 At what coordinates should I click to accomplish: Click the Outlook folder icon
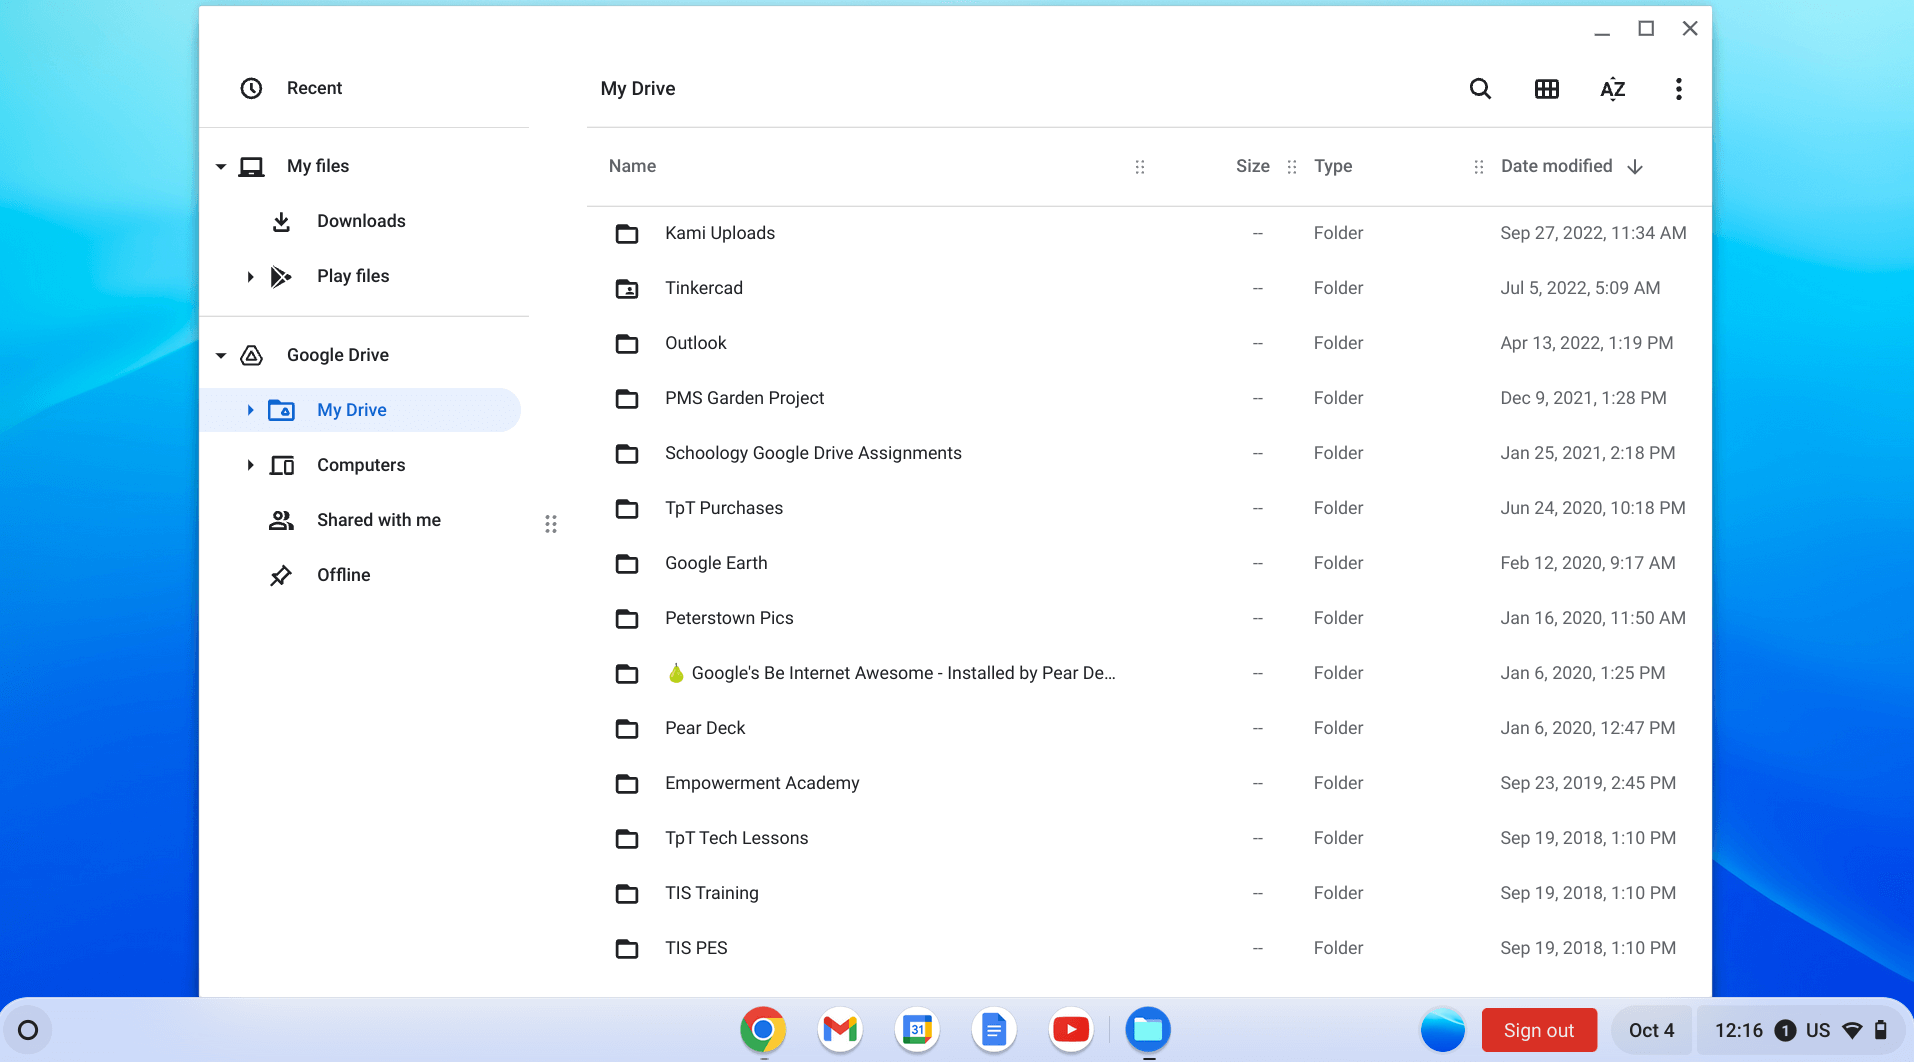pos(627,344)
